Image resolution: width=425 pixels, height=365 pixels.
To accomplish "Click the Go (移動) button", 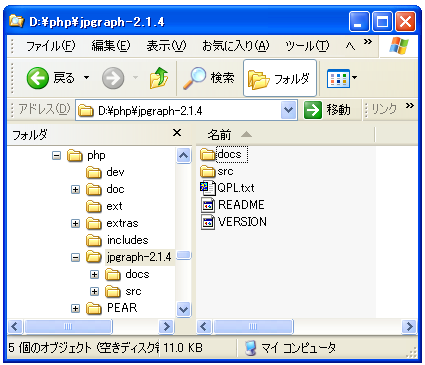I will click(x=327, y=110).
